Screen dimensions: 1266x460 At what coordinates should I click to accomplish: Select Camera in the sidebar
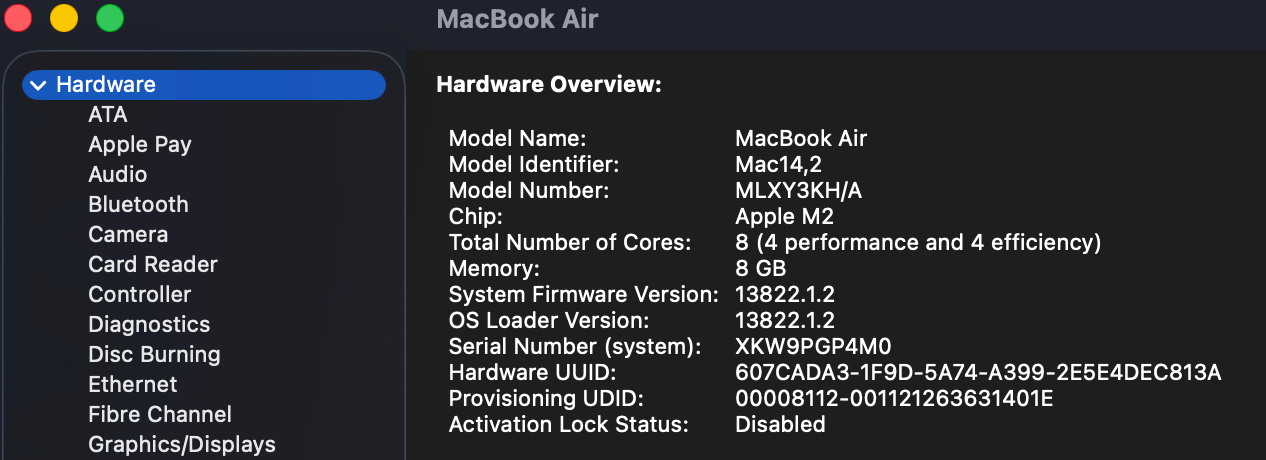click(128, 235)
